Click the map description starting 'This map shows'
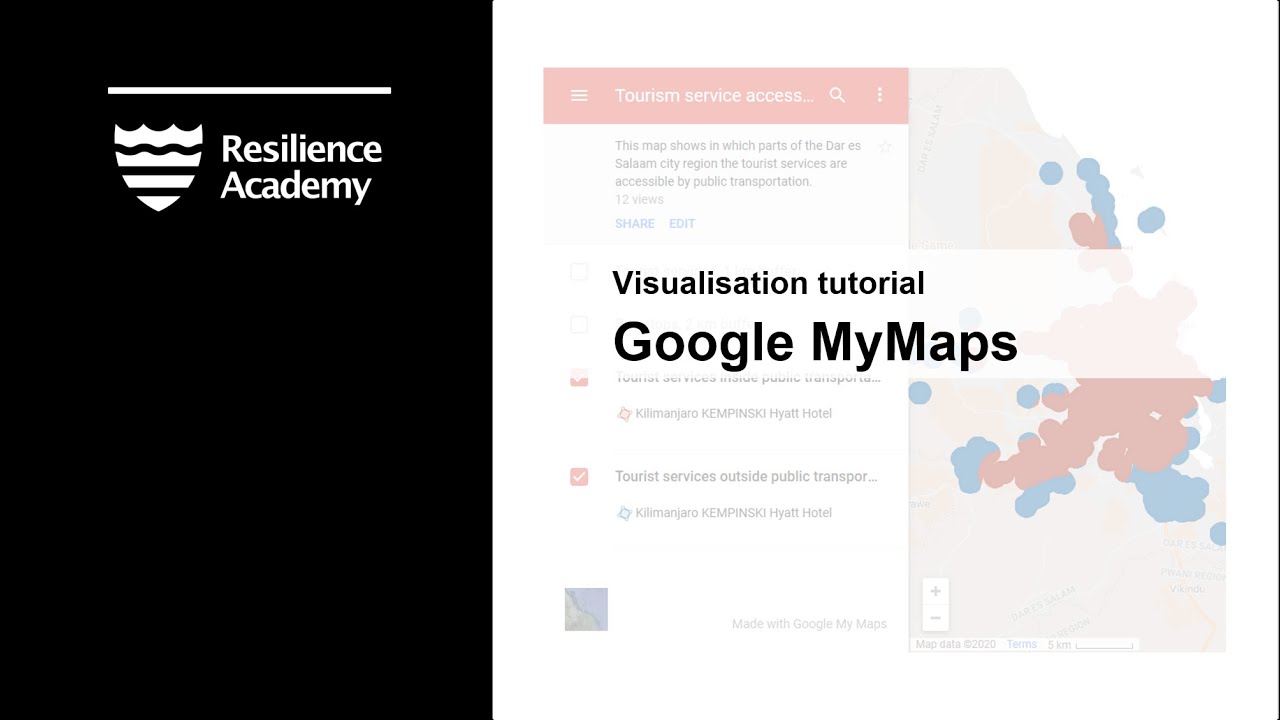Viewport: 1280px width, 720px height. point(738,164)
